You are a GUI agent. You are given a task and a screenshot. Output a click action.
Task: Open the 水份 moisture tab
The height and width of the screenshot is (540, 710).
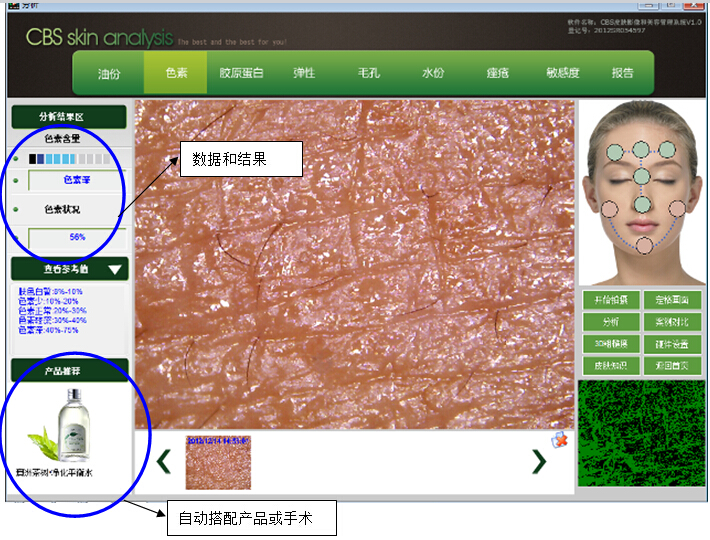coord(433,73)
